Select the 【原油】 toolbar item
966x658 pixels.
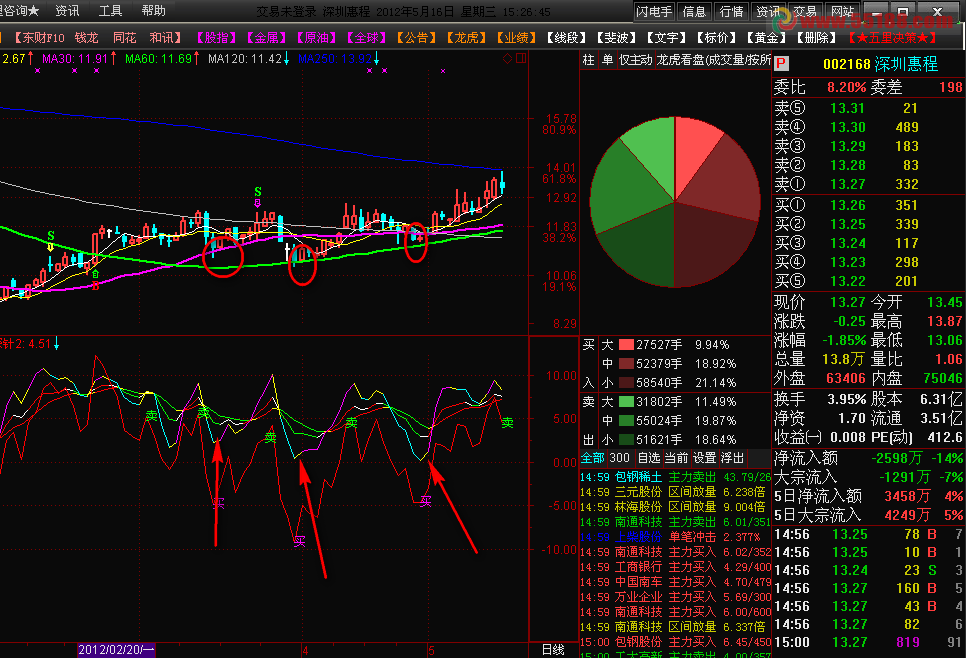tap(316, 38)
